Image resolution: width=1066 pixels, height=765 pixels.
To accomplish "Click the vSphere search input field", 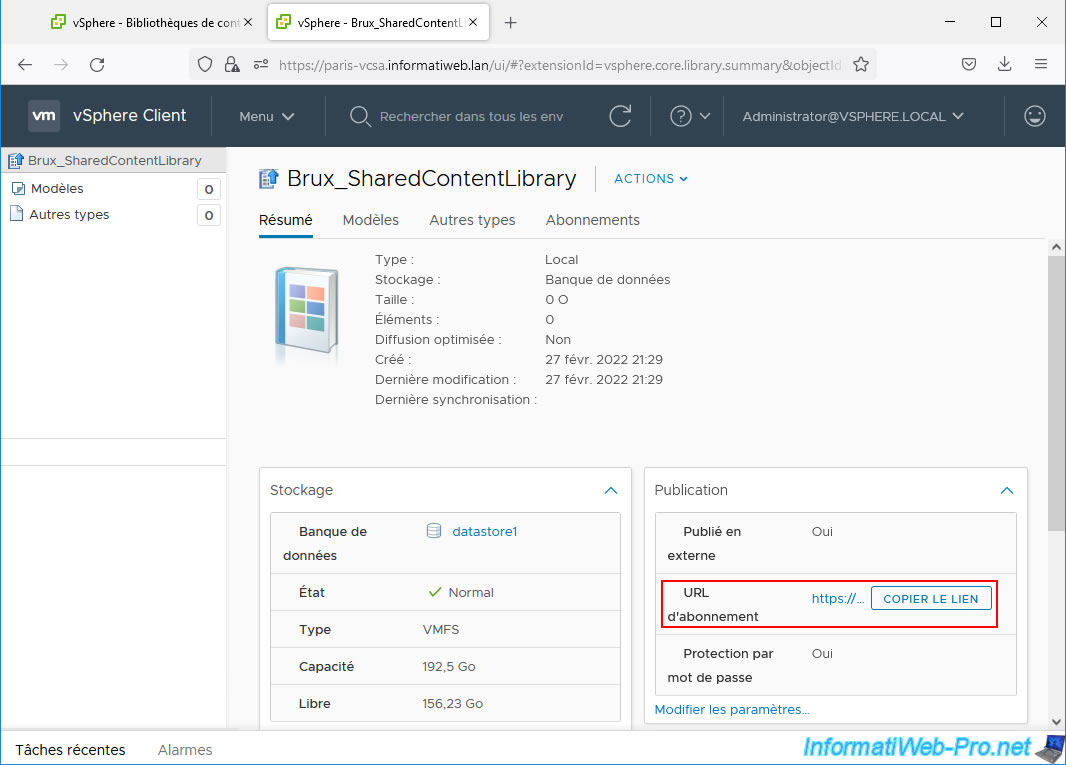I will tap(471, 116).
